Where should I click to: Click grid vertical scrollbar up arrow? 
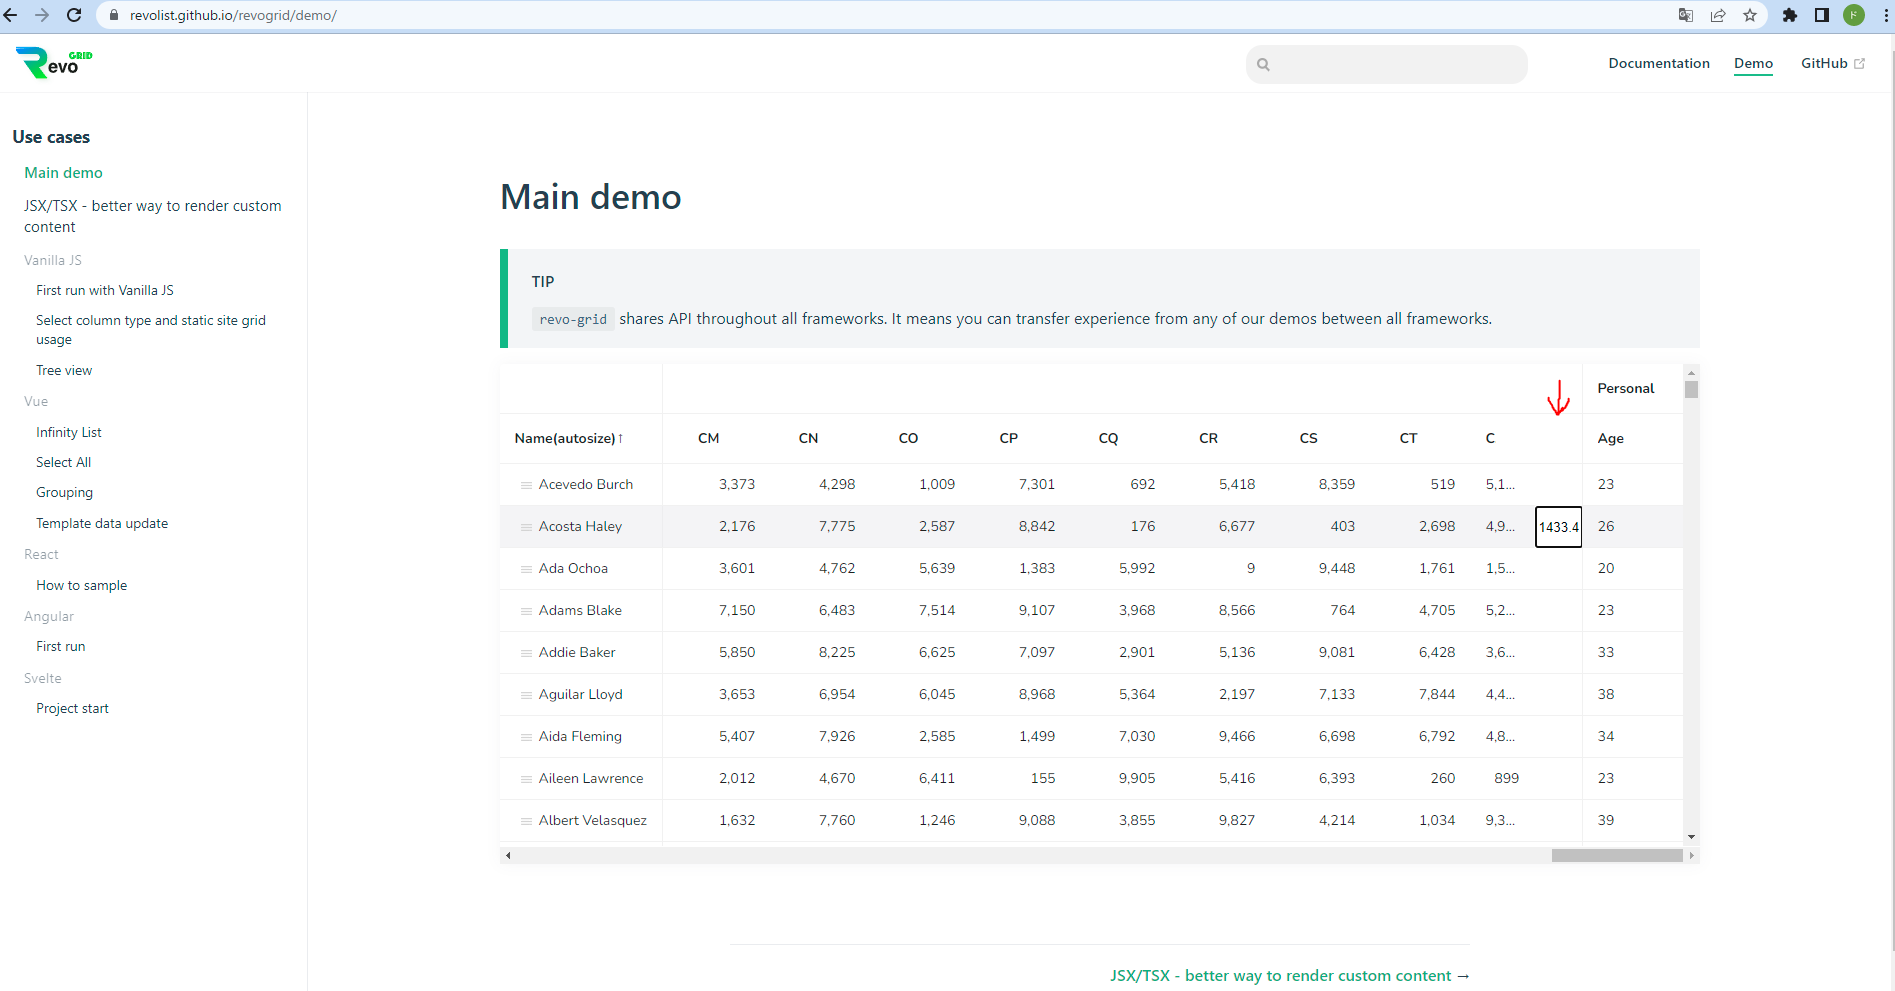[x=1691, y=372]
